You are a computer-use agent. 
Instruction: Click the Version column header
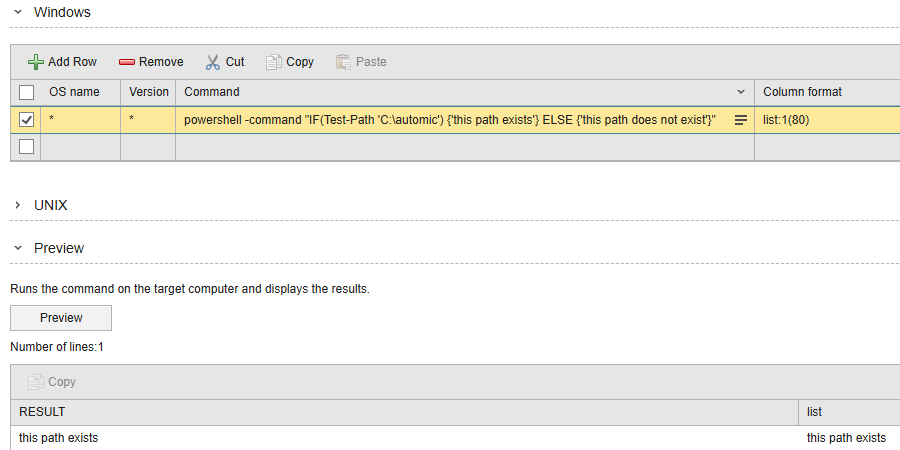point(149,92)
